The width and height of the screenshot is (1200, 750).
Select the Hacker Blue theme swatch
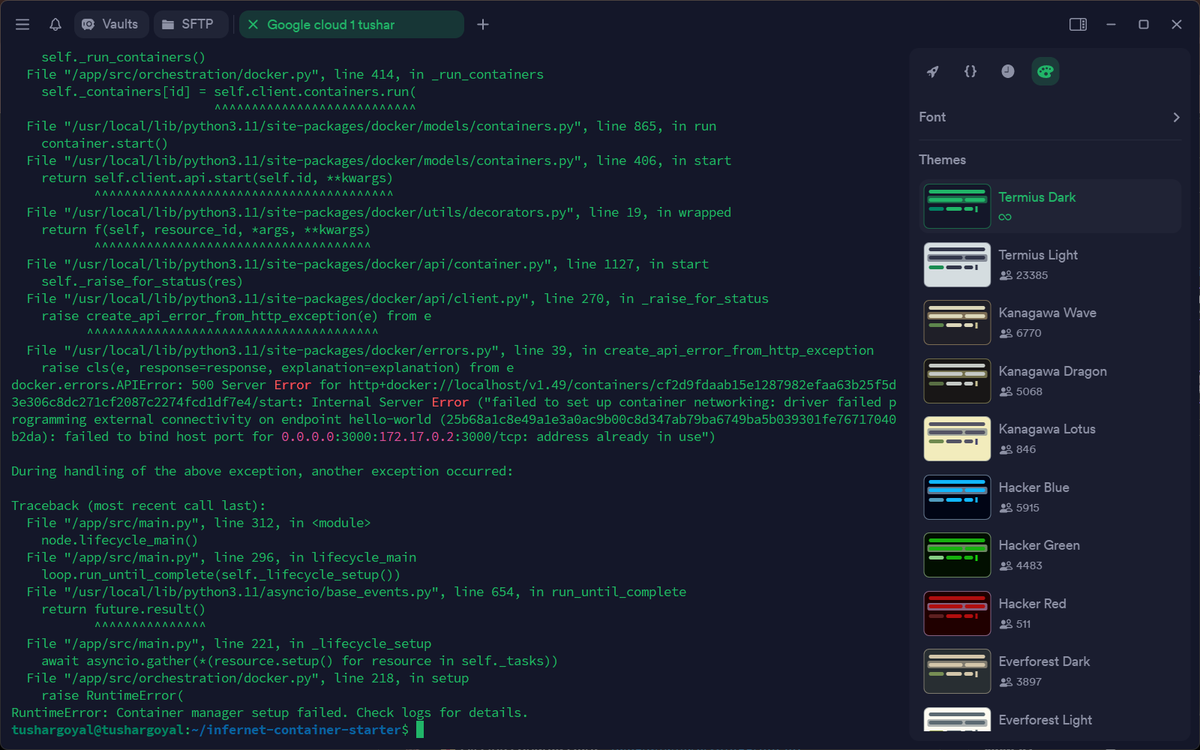tap(957, 497)
